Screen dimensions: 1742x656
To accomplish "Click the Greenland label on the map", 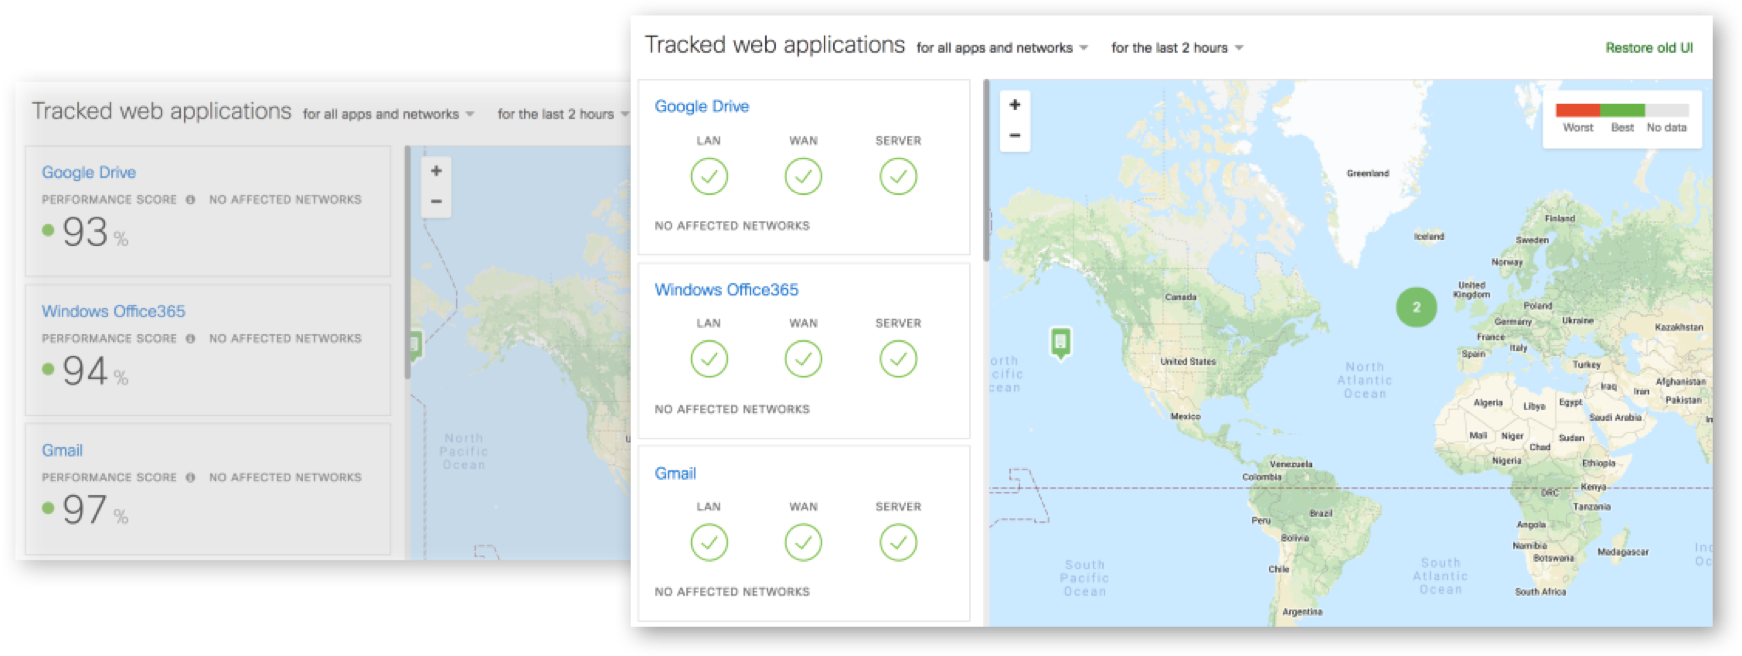I will [x=1367, y=174].
